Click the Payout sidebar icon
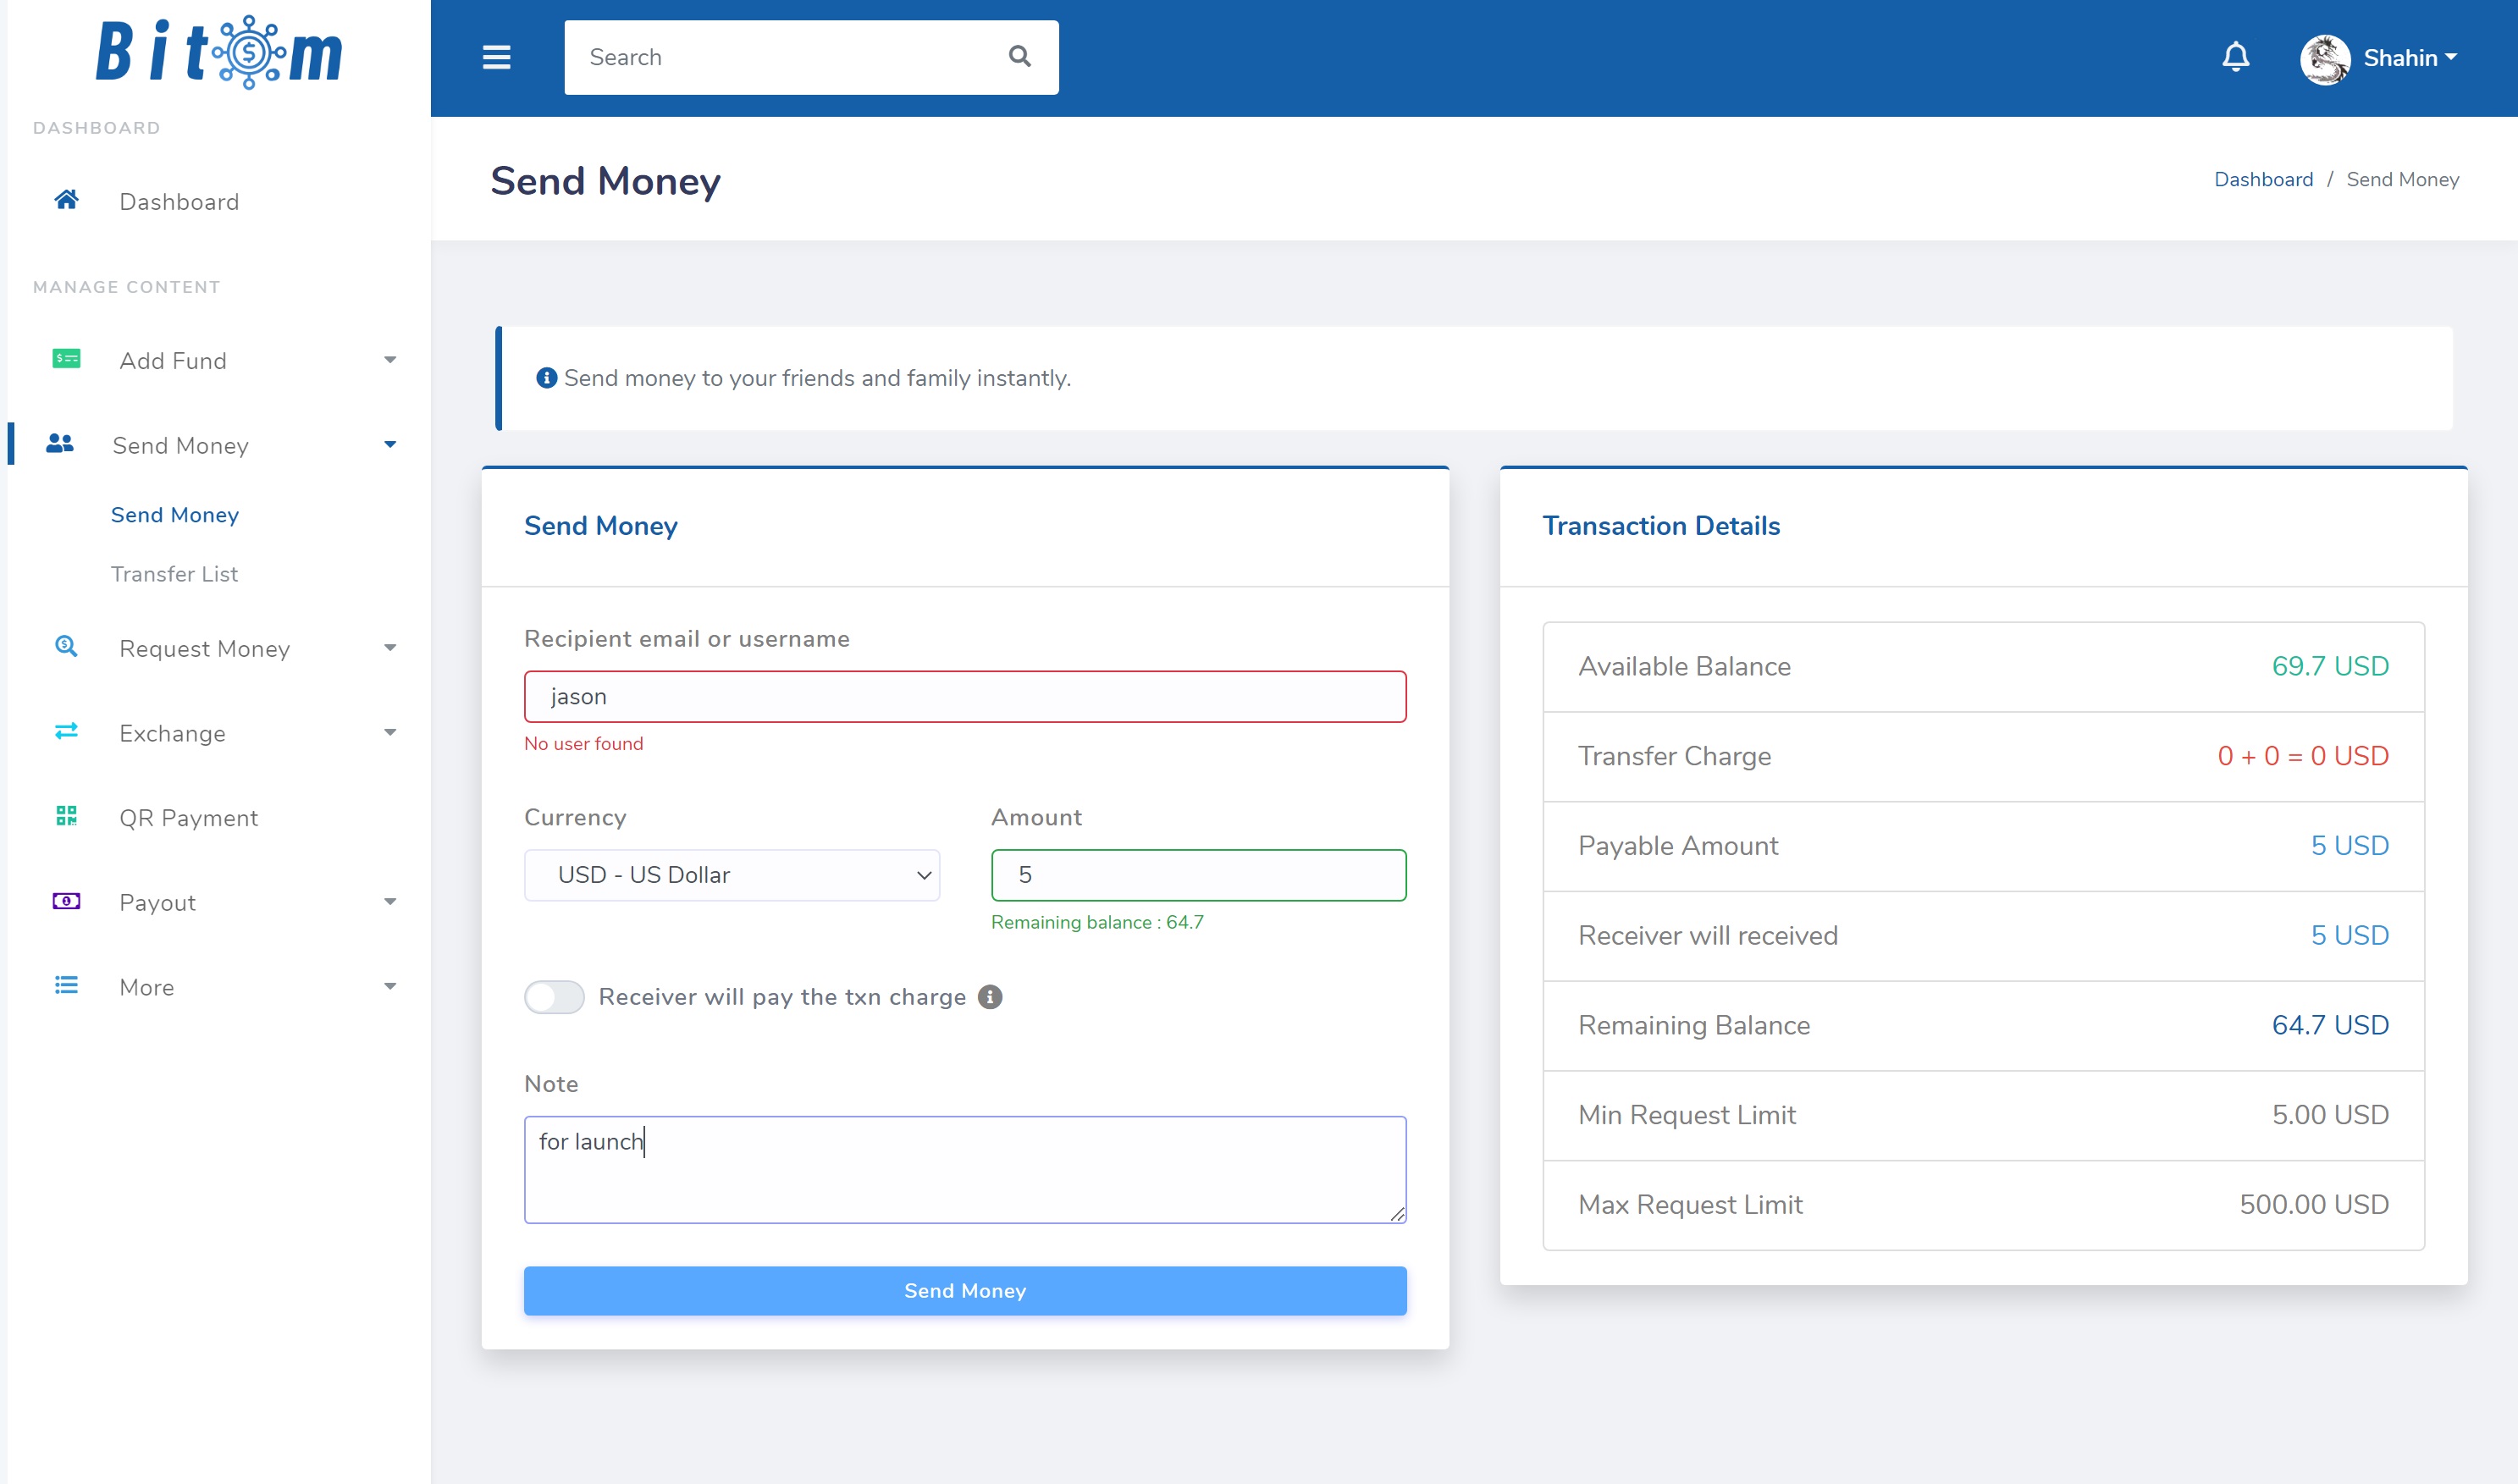Screen dimensions: 2518x1484 pyautogui.click(x=65, y=902)
